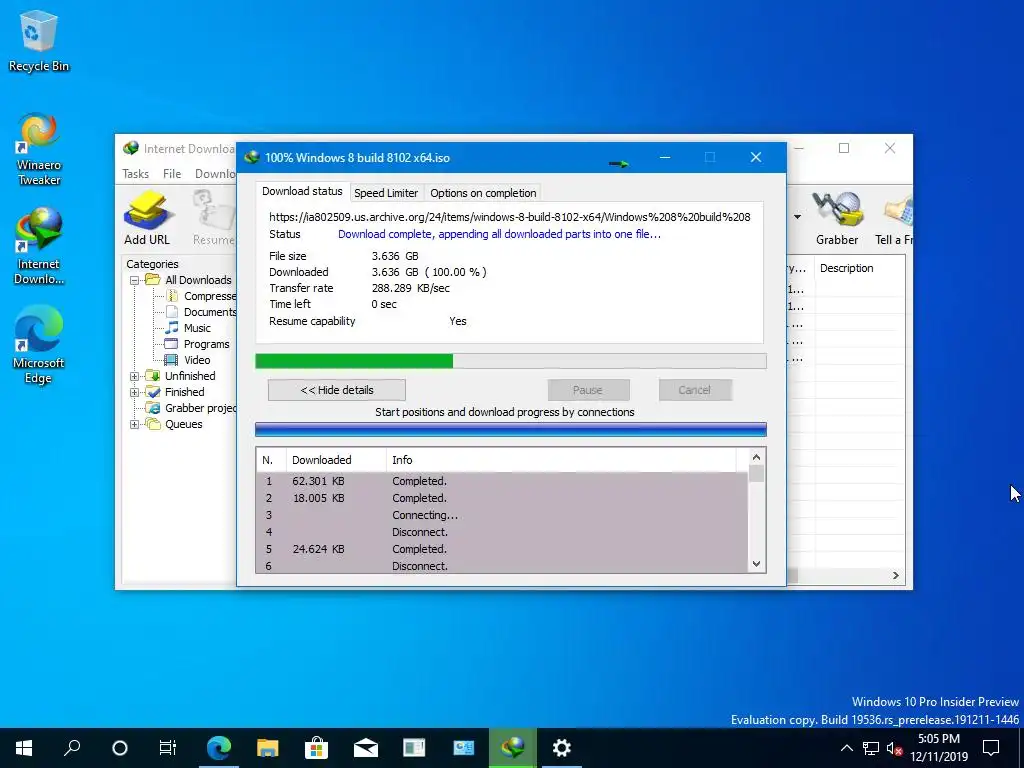Open Microsoft Store from taskbar

(x=316, y=748)
